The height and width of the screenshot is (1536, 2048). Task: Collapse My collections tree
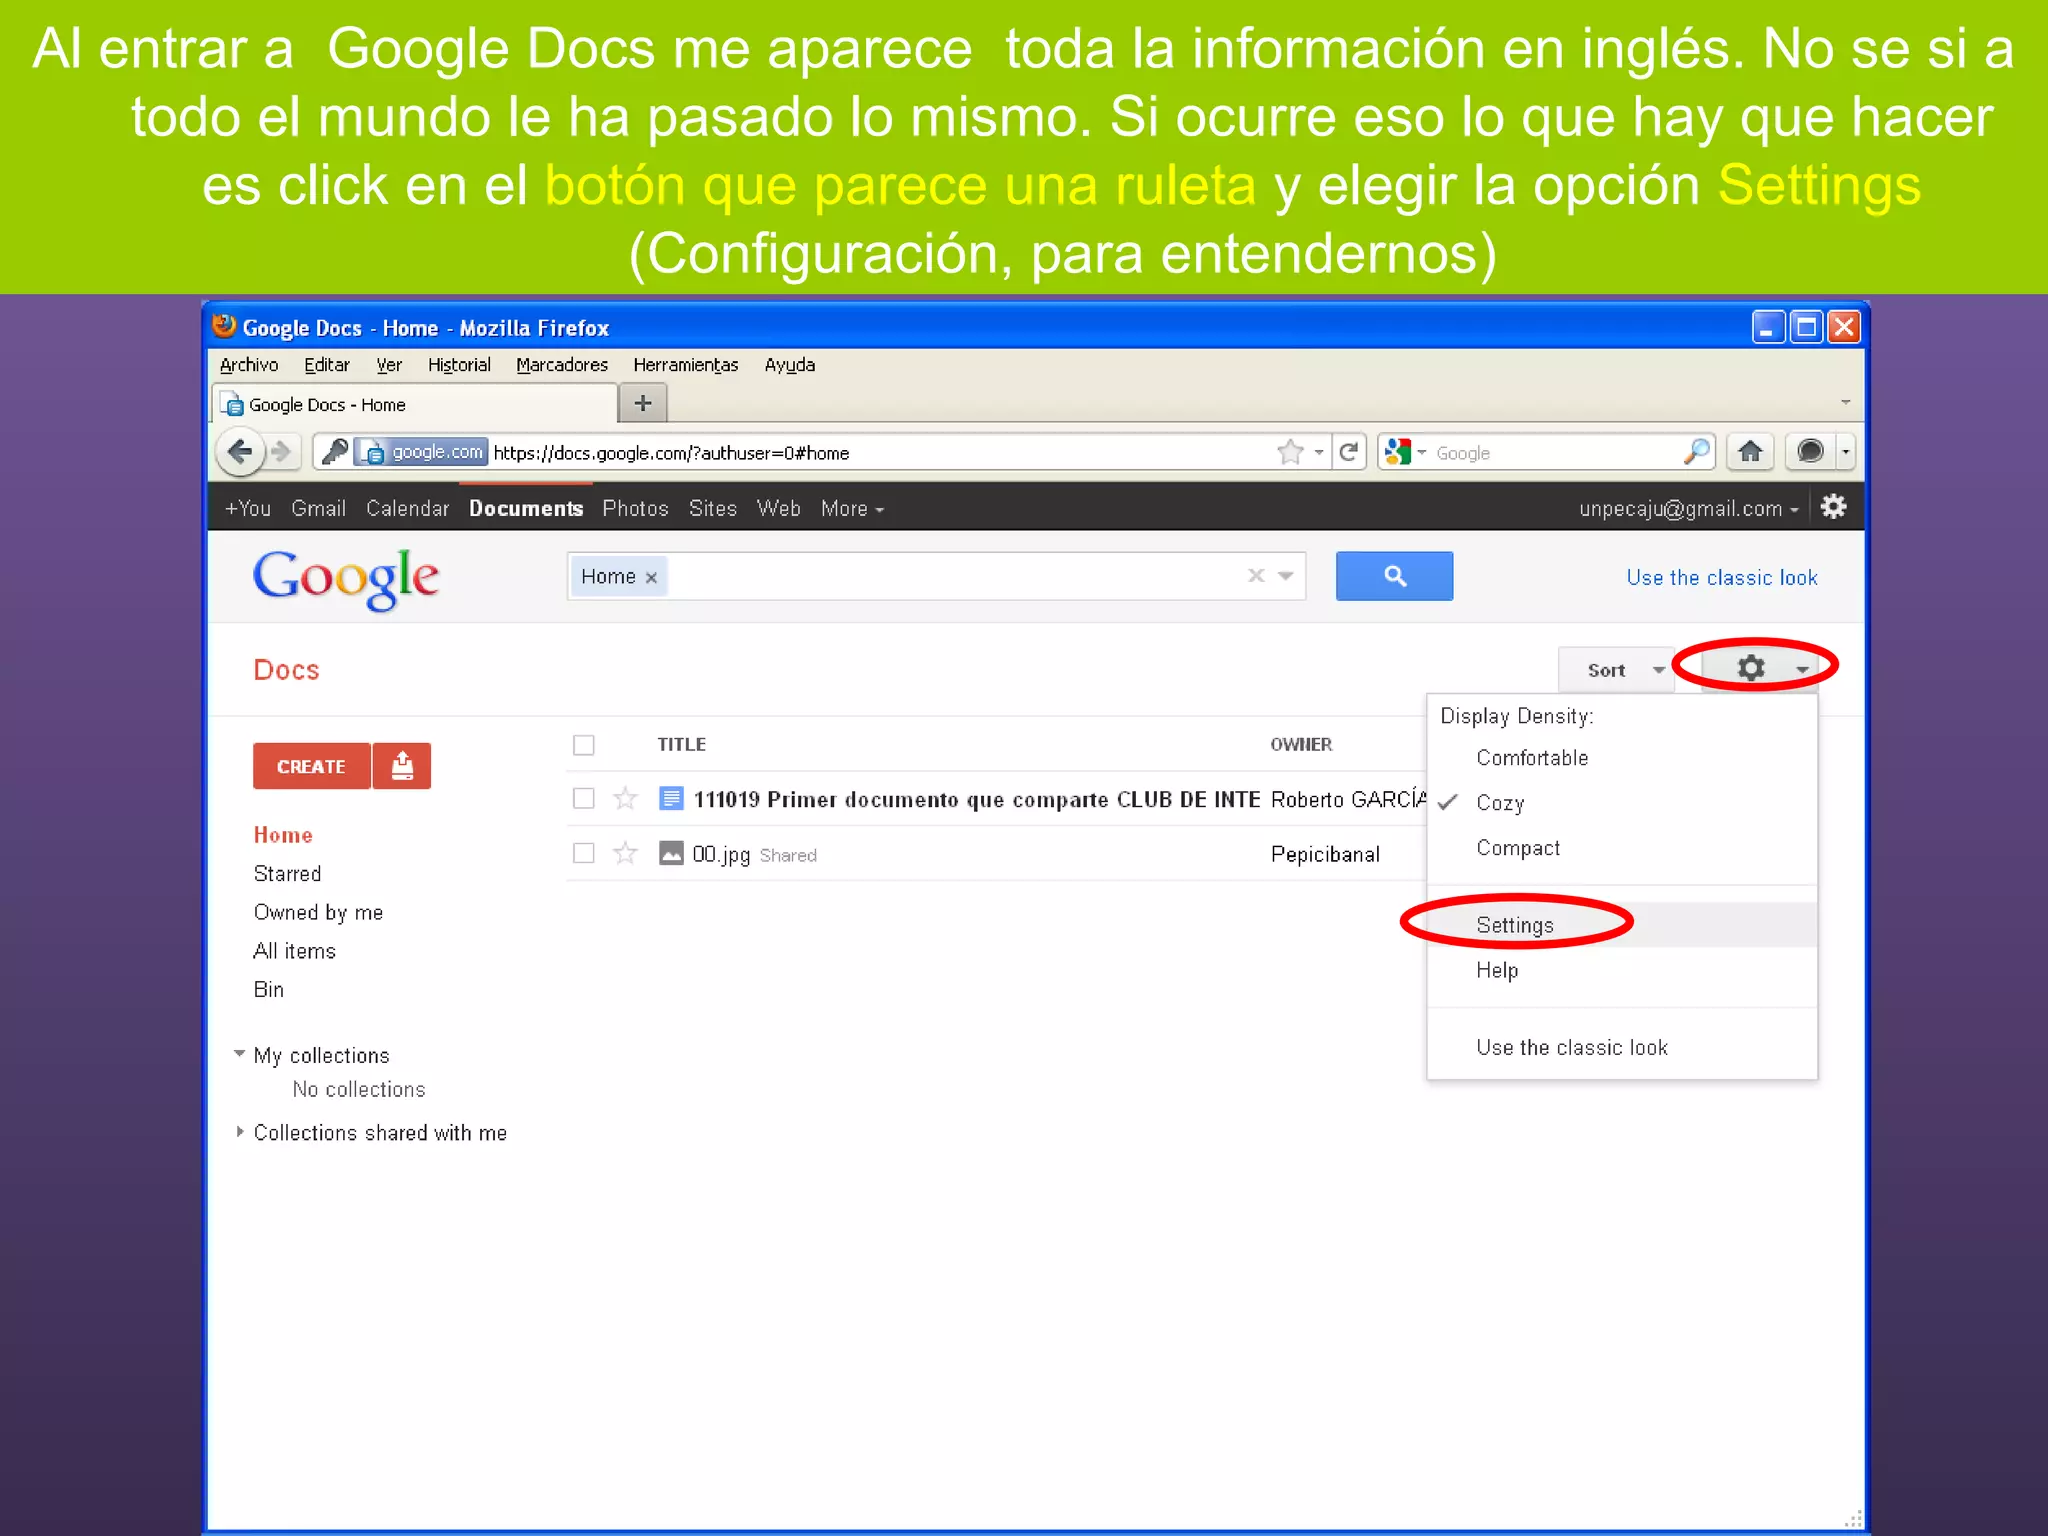pos(239,1053)
